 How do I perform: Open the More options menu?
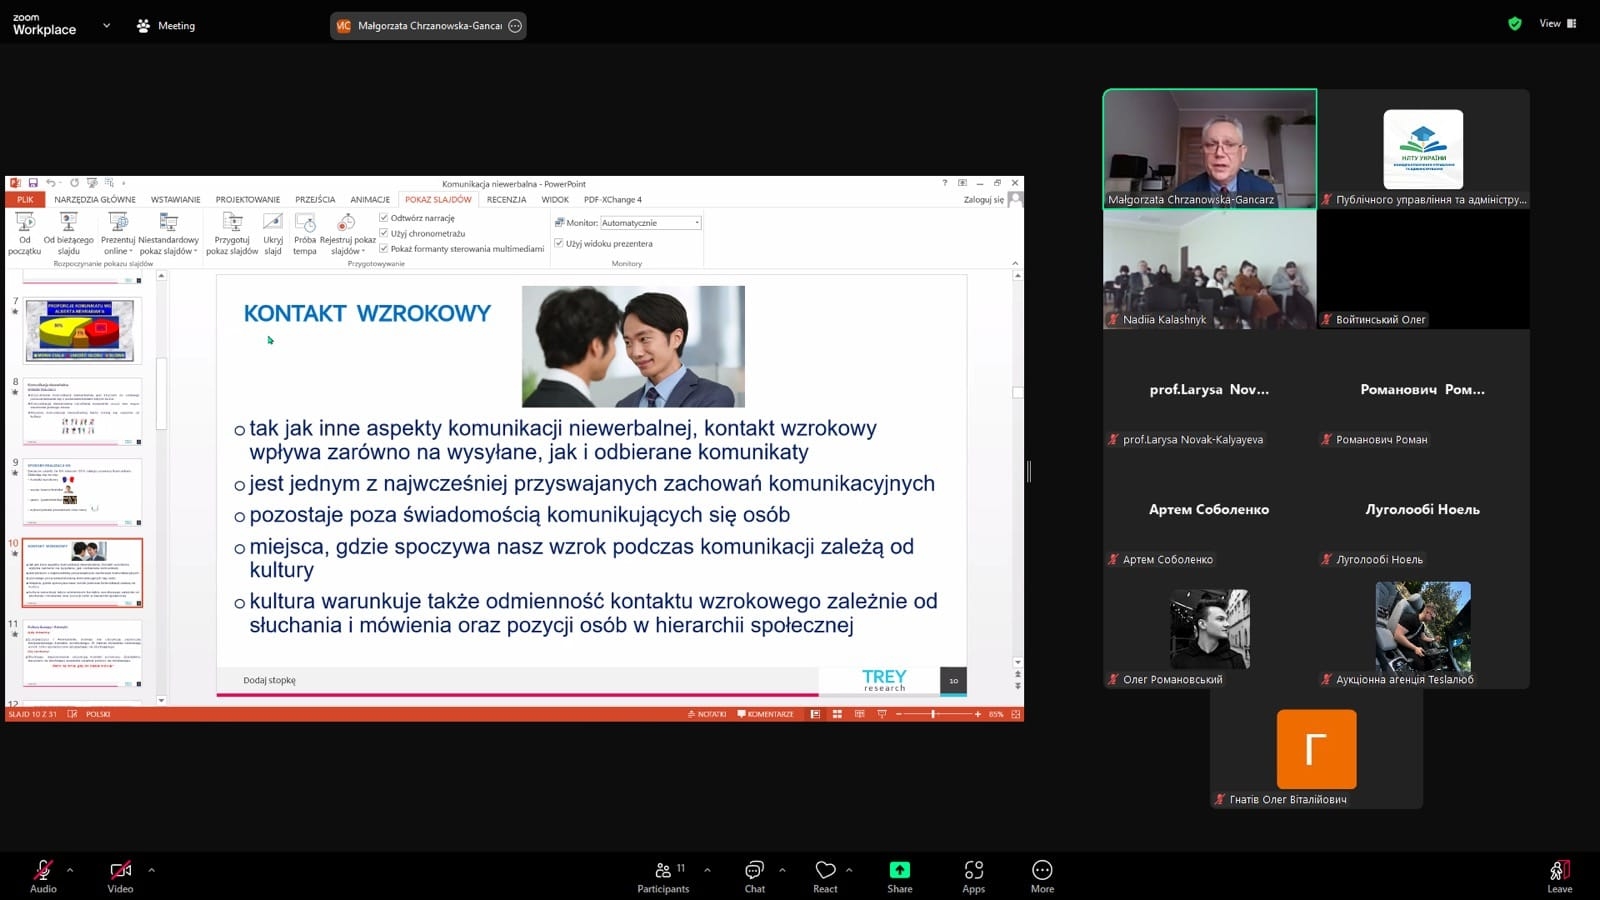pos(1042,870)
